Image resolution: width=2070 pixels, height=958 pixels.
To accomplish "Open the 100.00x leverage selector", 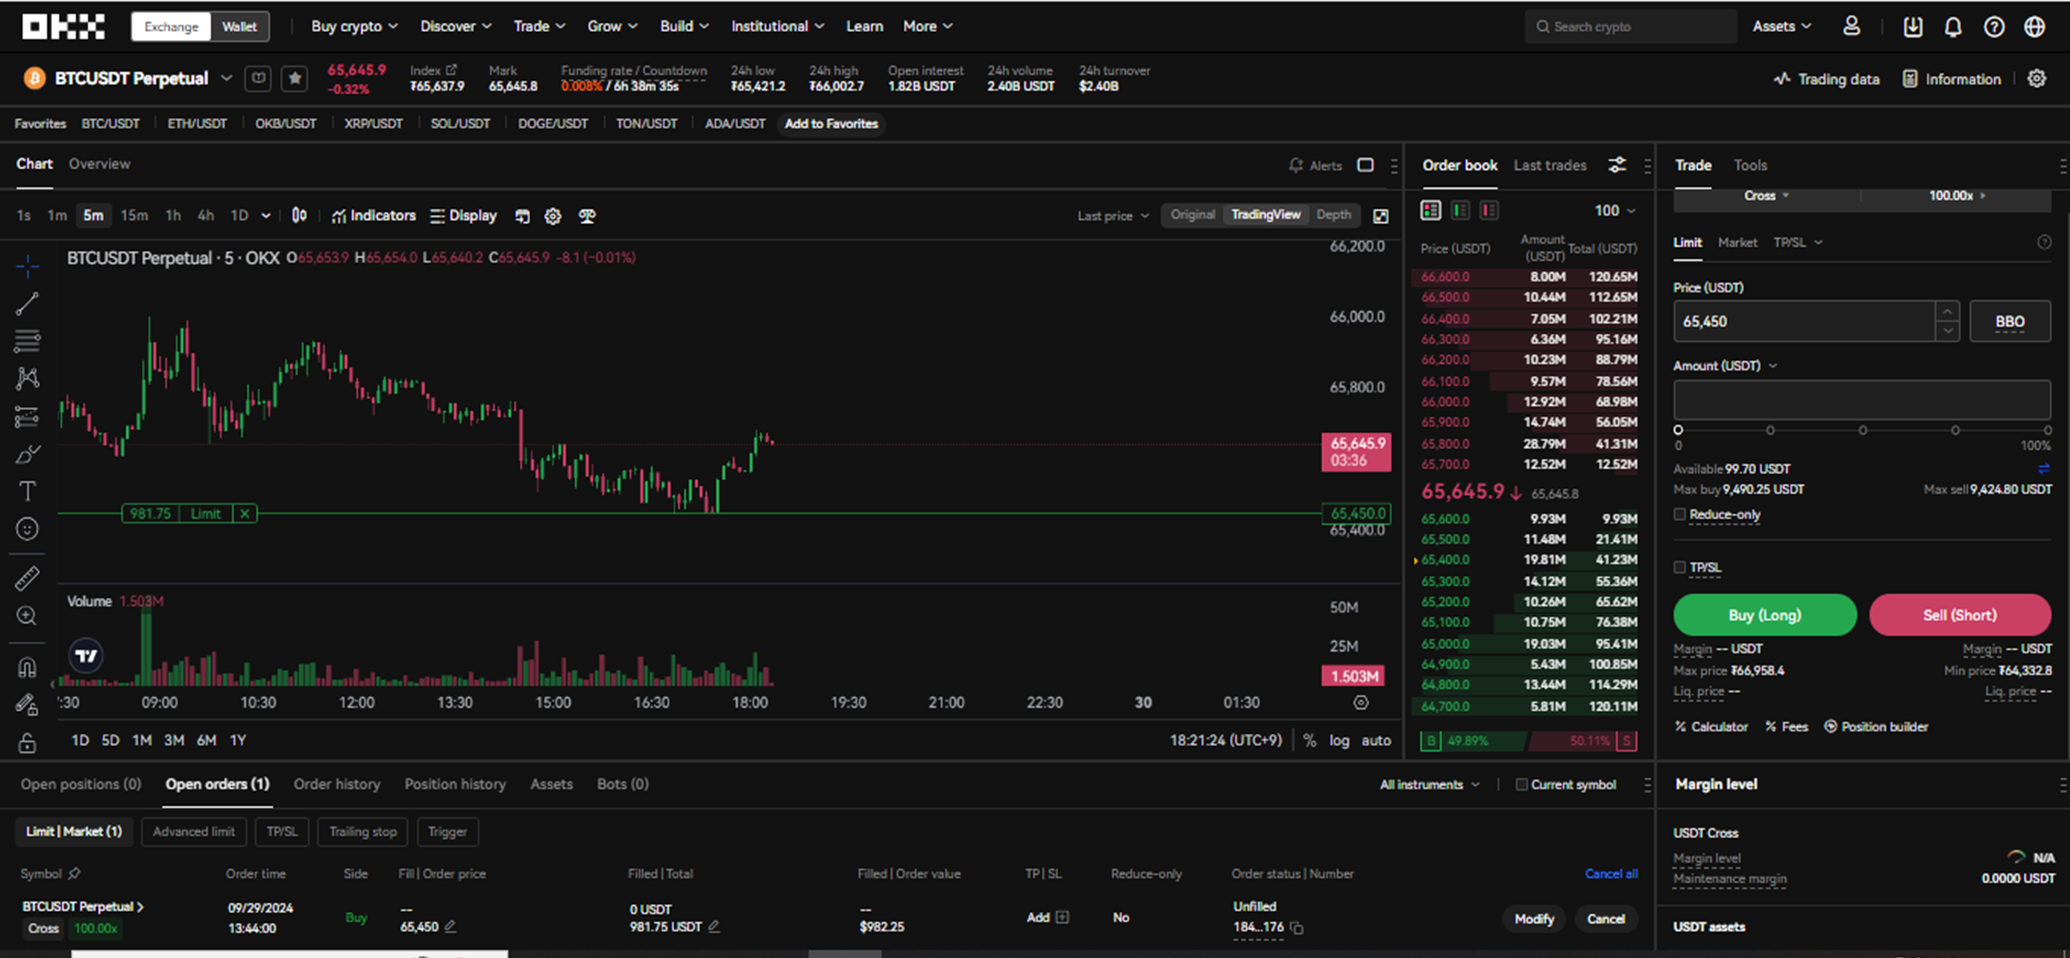I will click(x=1957, y=196).
